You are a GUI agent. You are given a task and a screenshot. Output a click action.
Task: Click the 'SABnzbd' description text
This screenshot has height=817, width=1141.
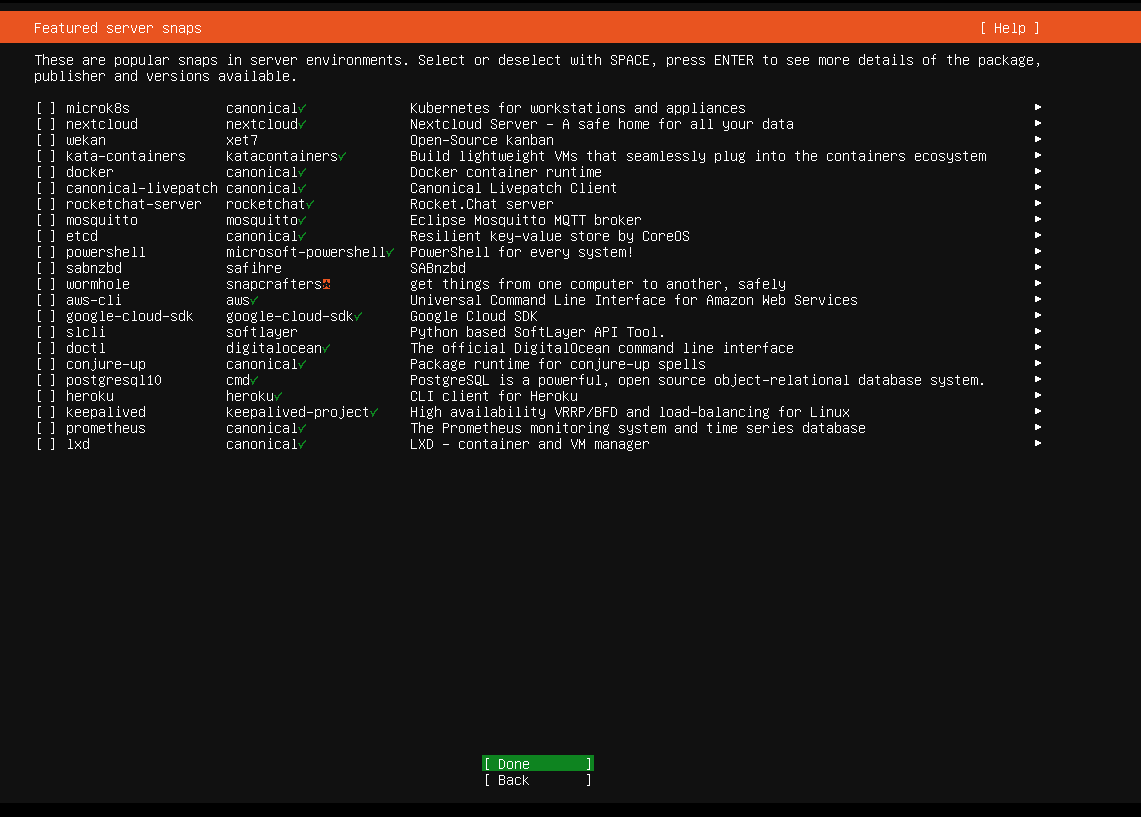click(438, 268)
